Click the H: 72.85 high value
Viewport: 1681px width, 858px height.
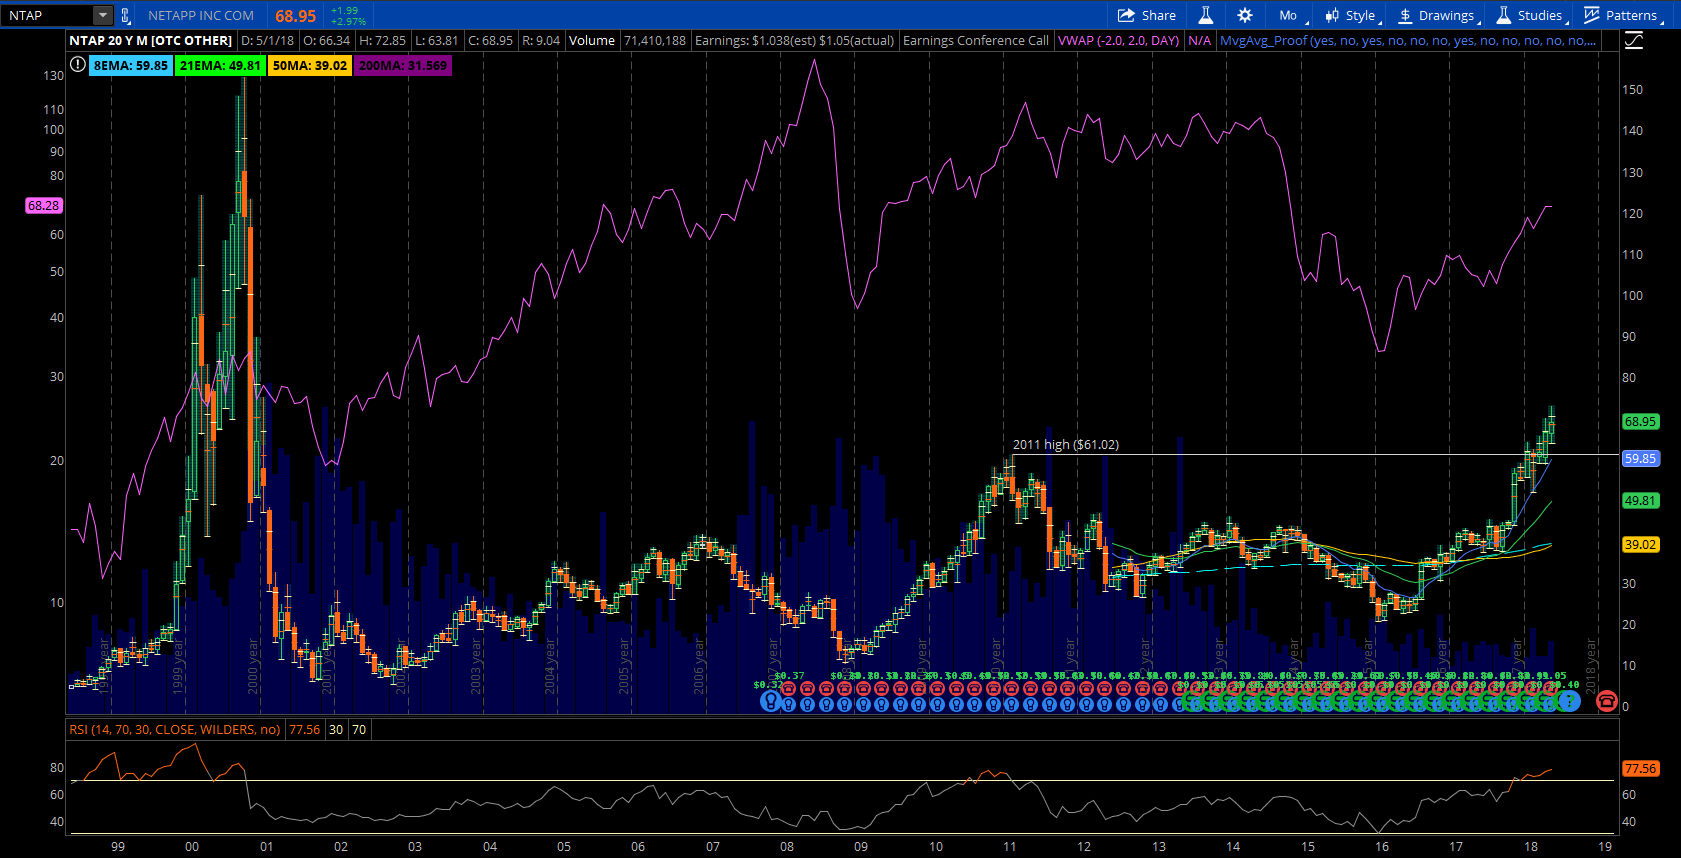pos(382,40)
